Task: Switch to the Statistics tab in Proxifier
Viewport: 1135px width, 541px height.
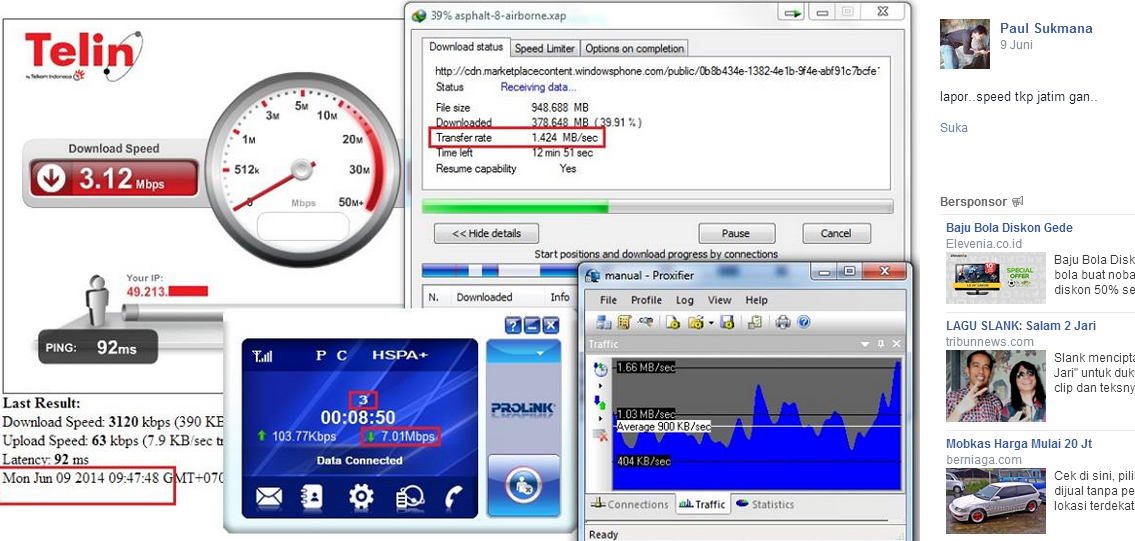Action: click(765, 504)
